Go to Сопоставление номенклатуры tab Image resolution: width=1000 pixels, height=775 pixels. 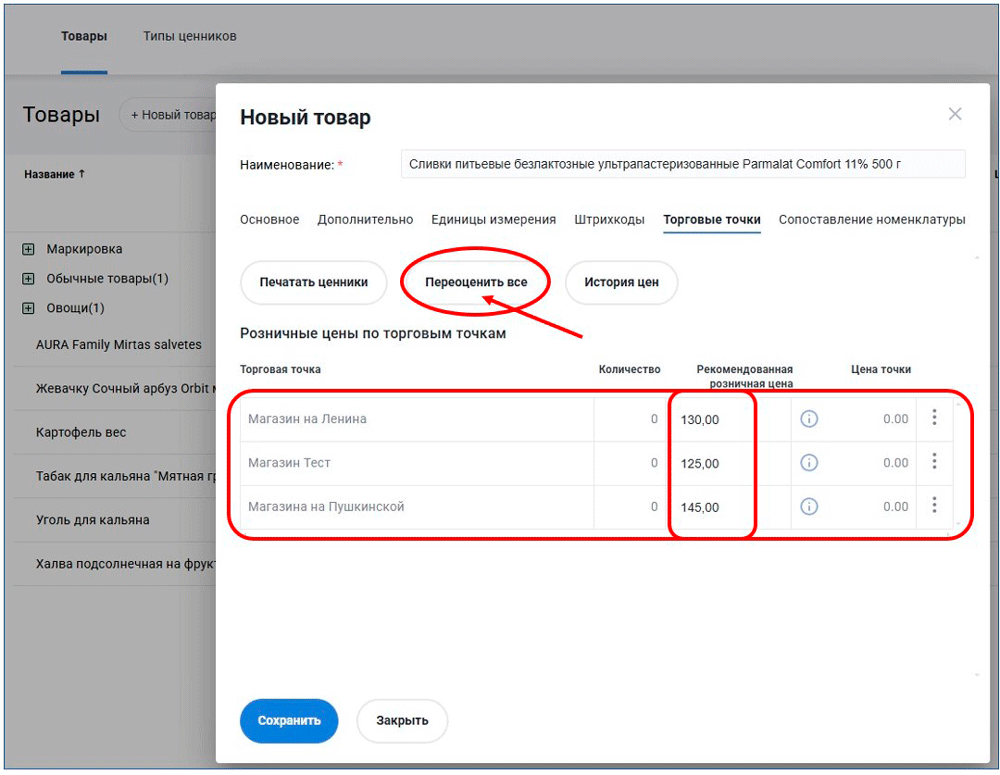(x=871, y=220)
